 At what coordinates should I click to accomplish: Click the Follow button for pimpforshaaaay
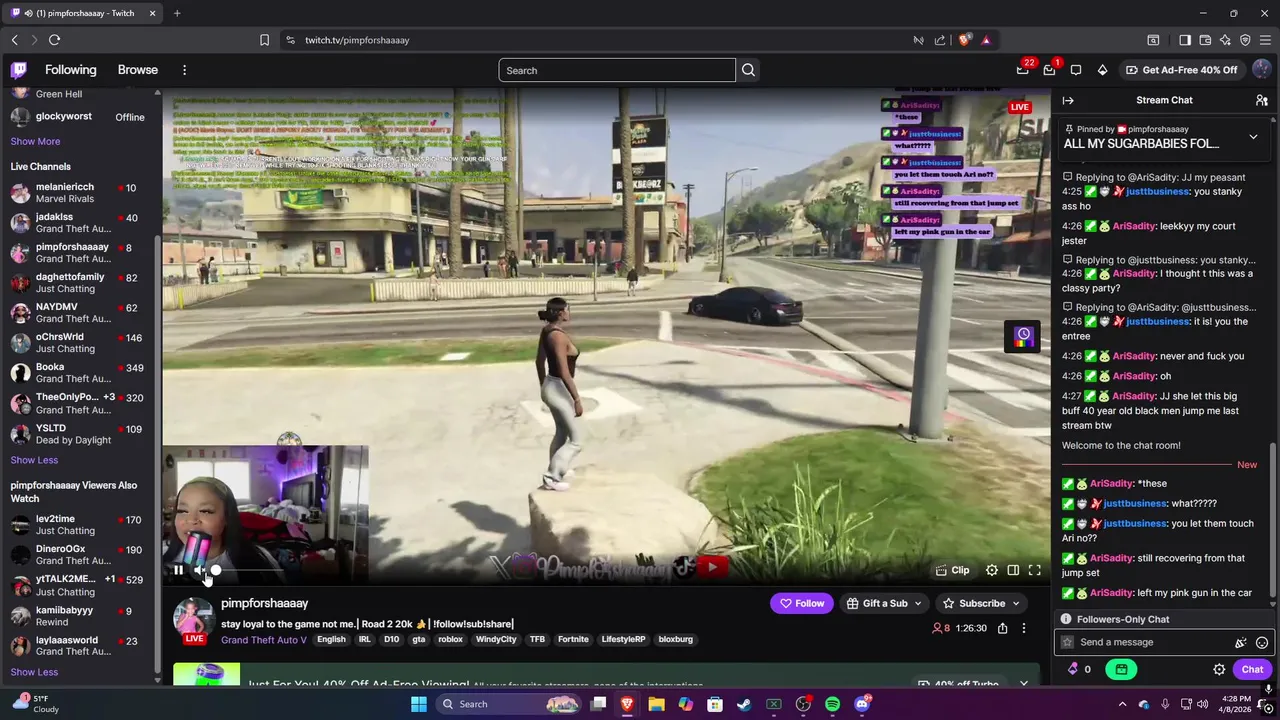tap(802, 603)
